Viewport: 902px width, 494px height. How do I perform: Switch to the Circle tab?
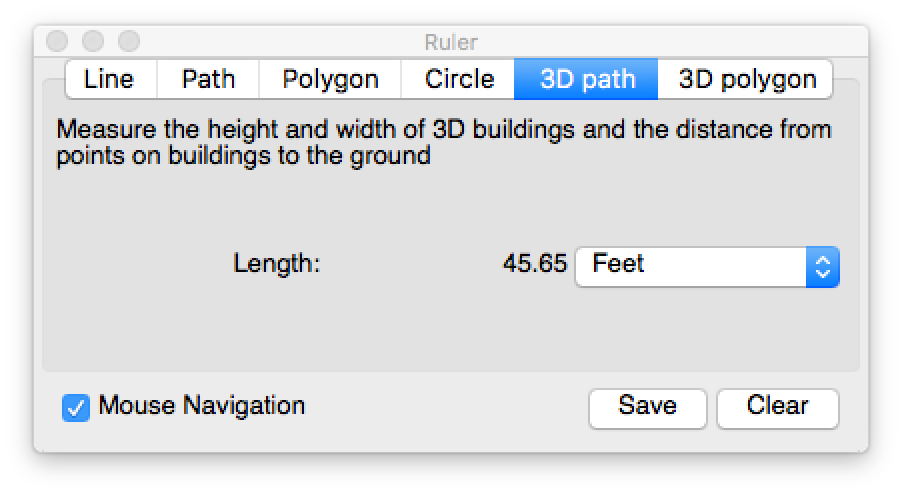click(459, 80)
